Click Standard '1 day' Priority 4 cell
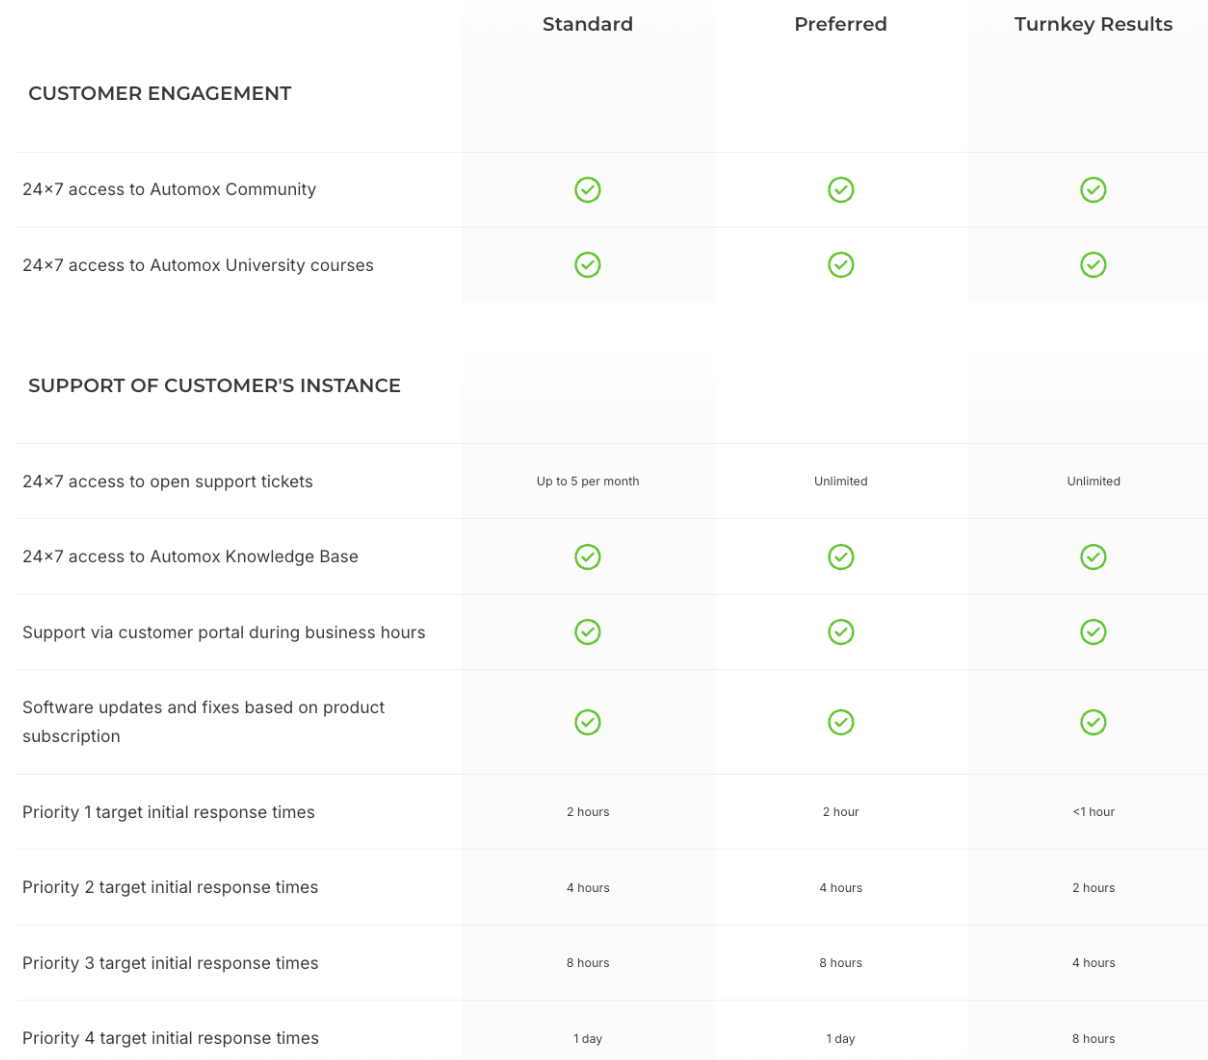This screenshot has height=1060, width=1208. tap(588, 1039)
